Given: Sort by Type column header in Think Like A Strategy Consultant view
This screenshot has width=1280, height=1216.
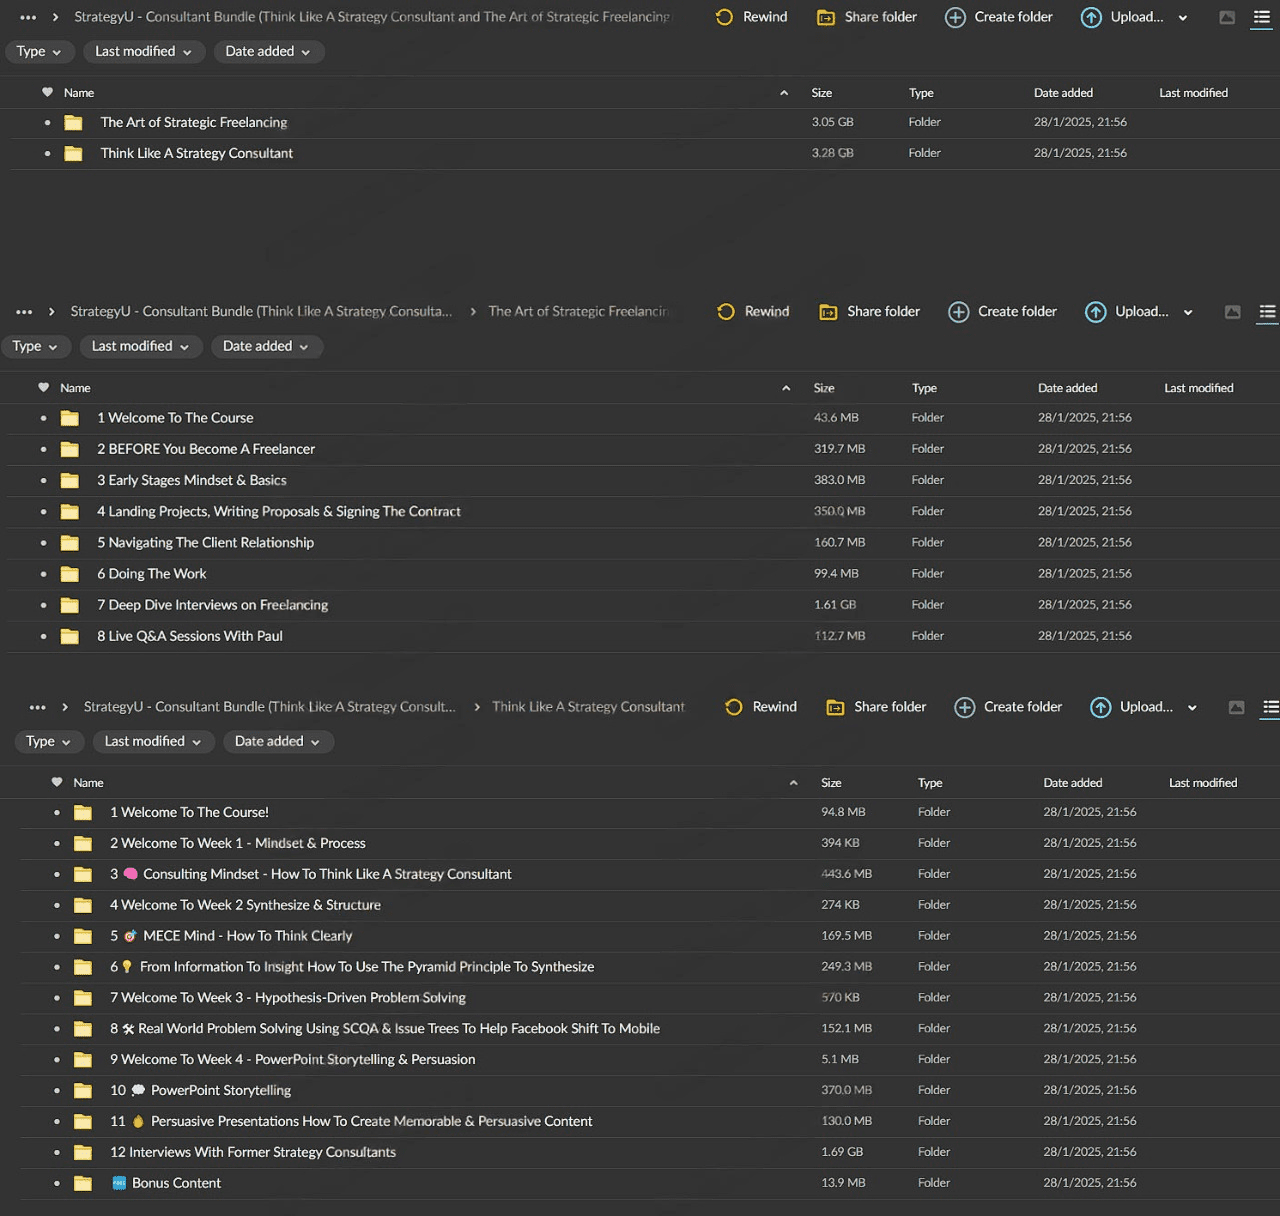Looking at the screenshot, I should (x=930, y=783).
